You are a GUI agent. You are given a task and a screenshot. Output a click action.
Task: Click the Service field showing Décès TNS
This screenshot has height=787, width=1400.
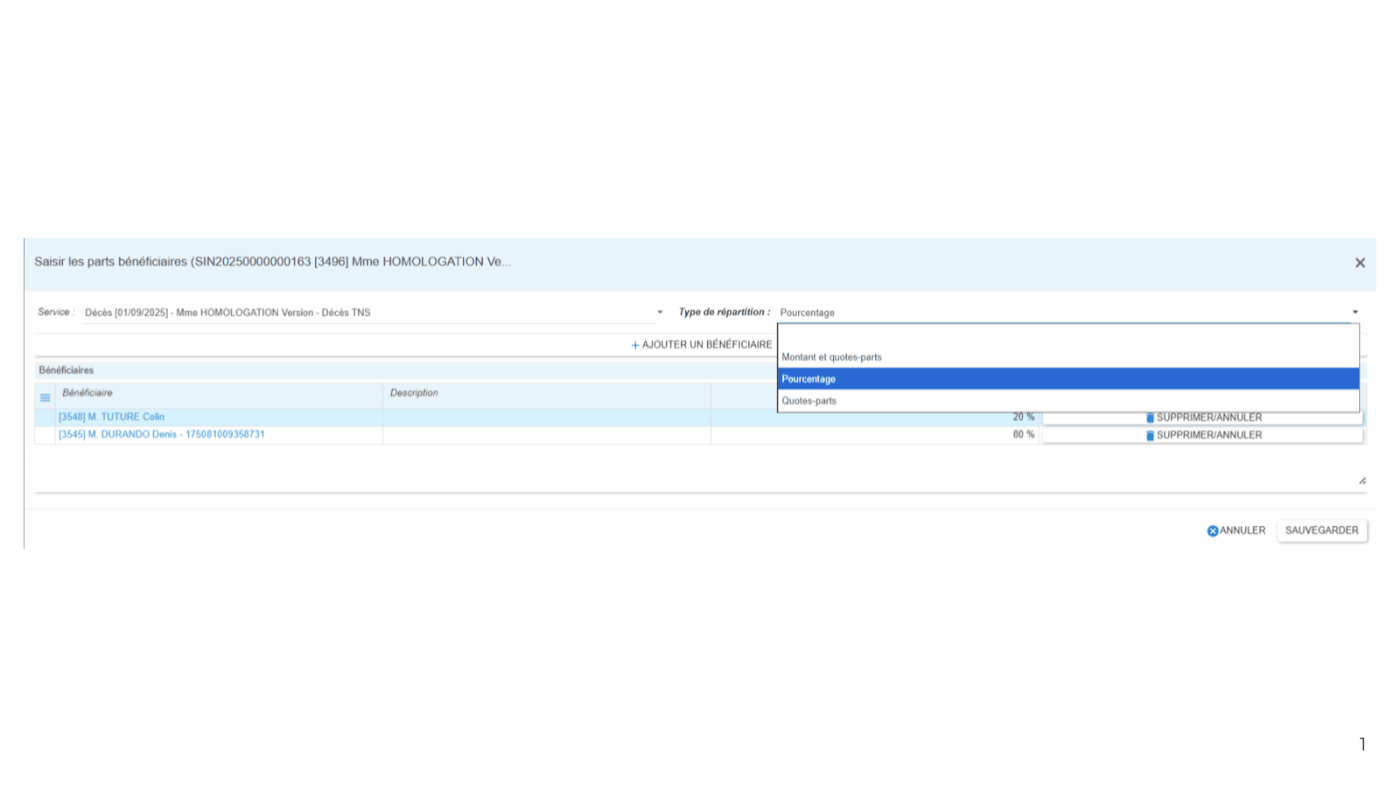(368, 313)
